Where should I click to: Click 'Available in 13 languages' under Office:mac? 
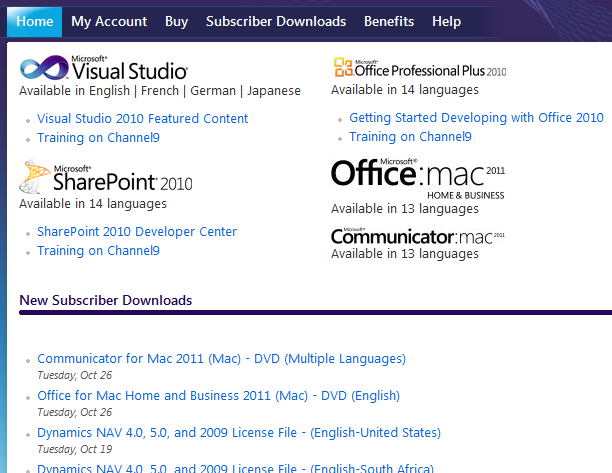(405, 209)
